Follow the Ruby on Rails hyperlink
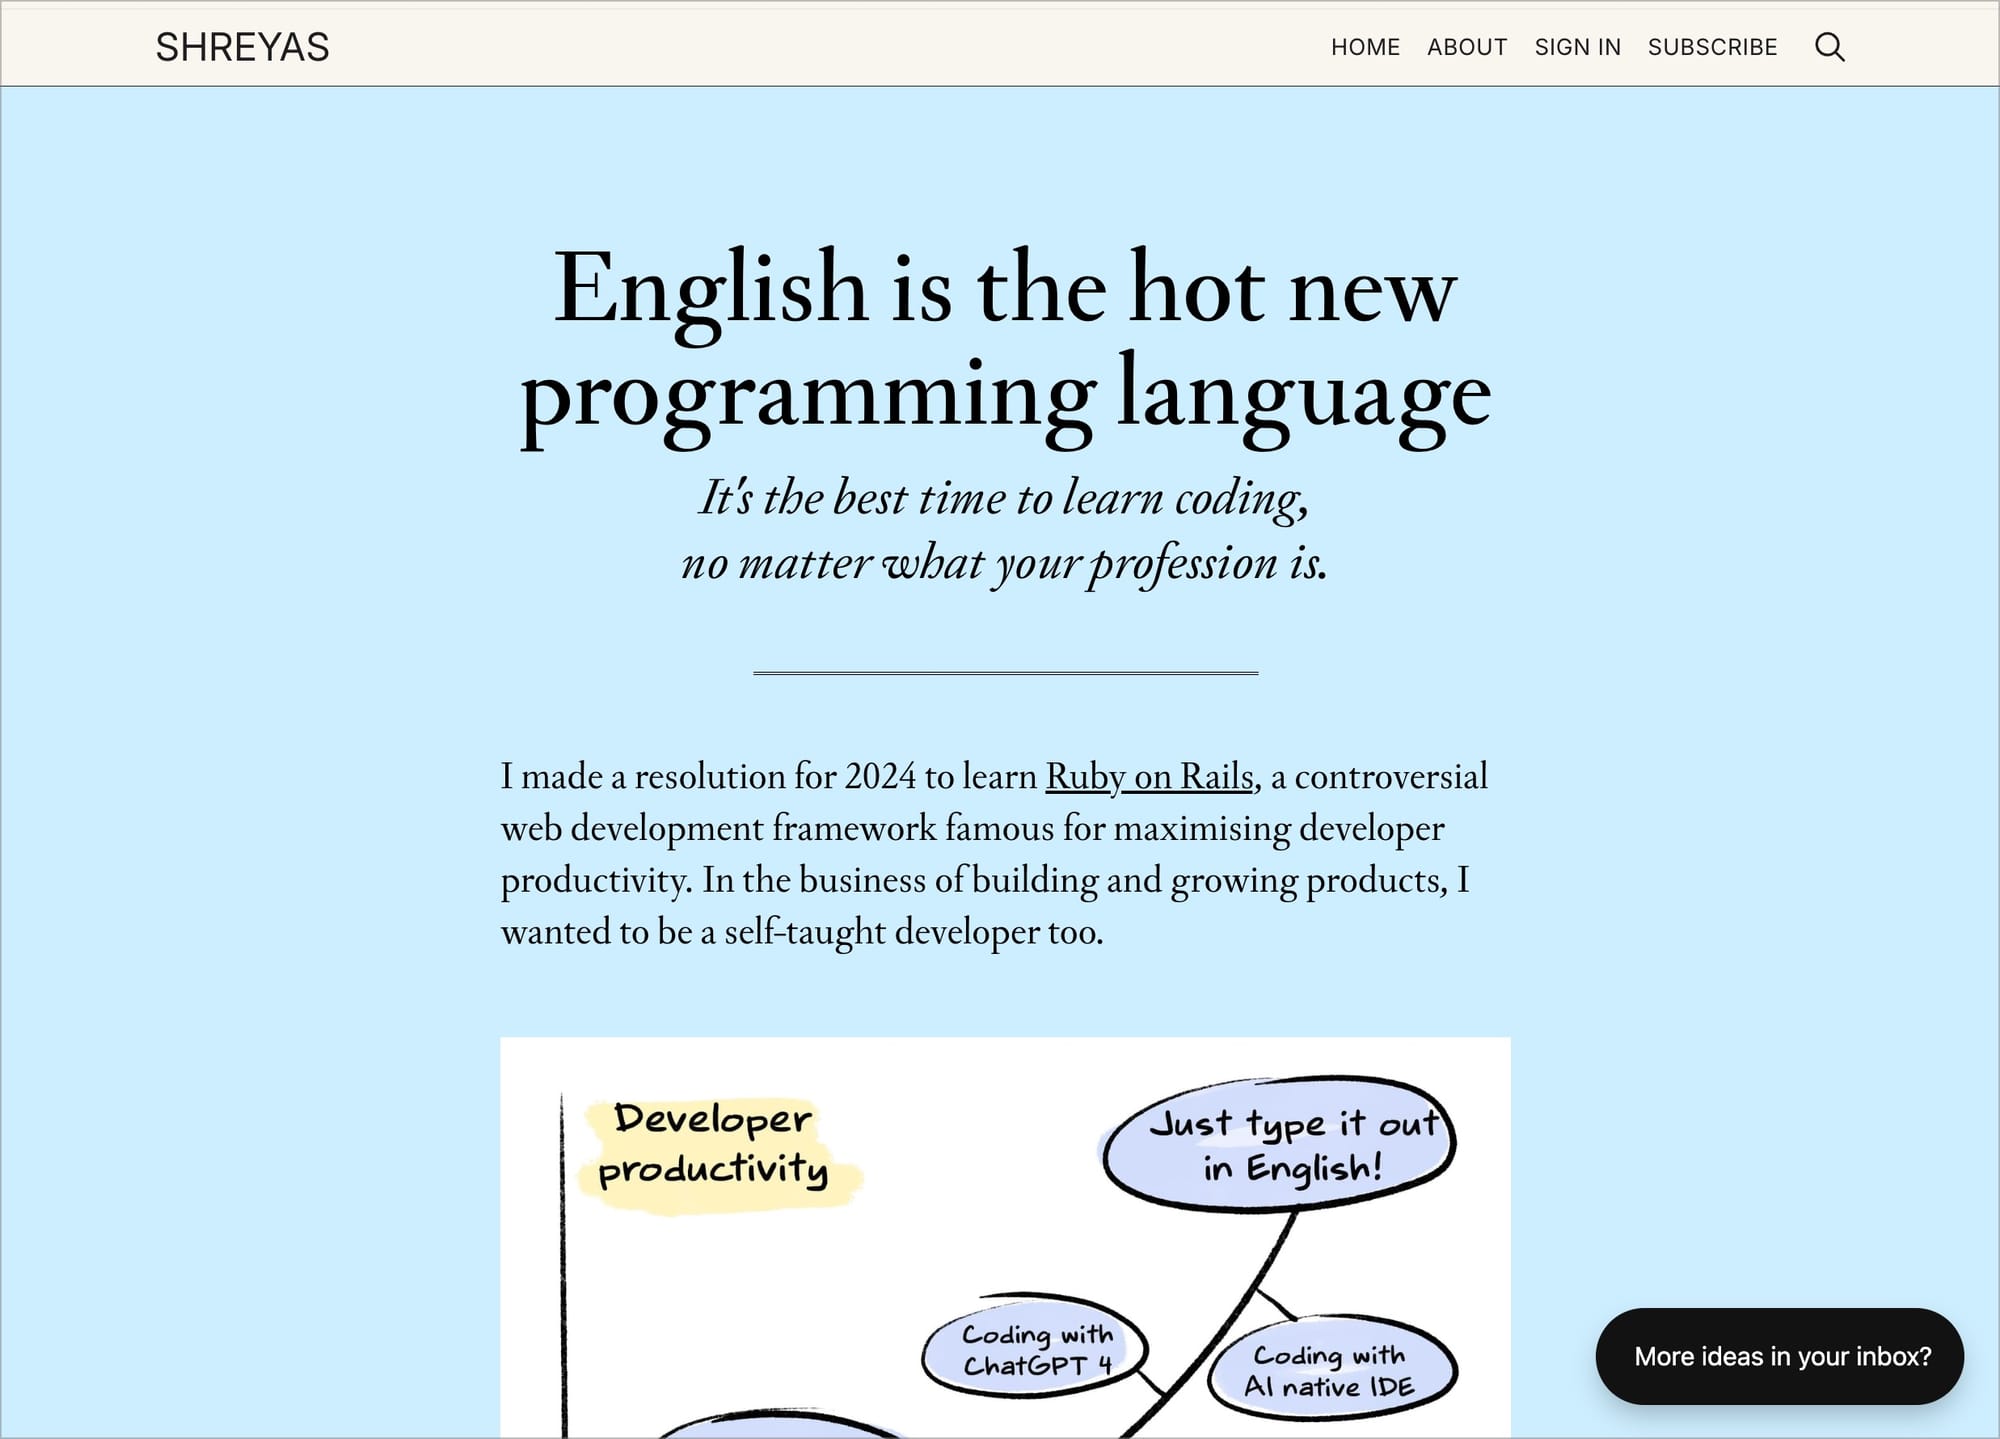Screen dimensions: 2000x1439 point(1148,777)
